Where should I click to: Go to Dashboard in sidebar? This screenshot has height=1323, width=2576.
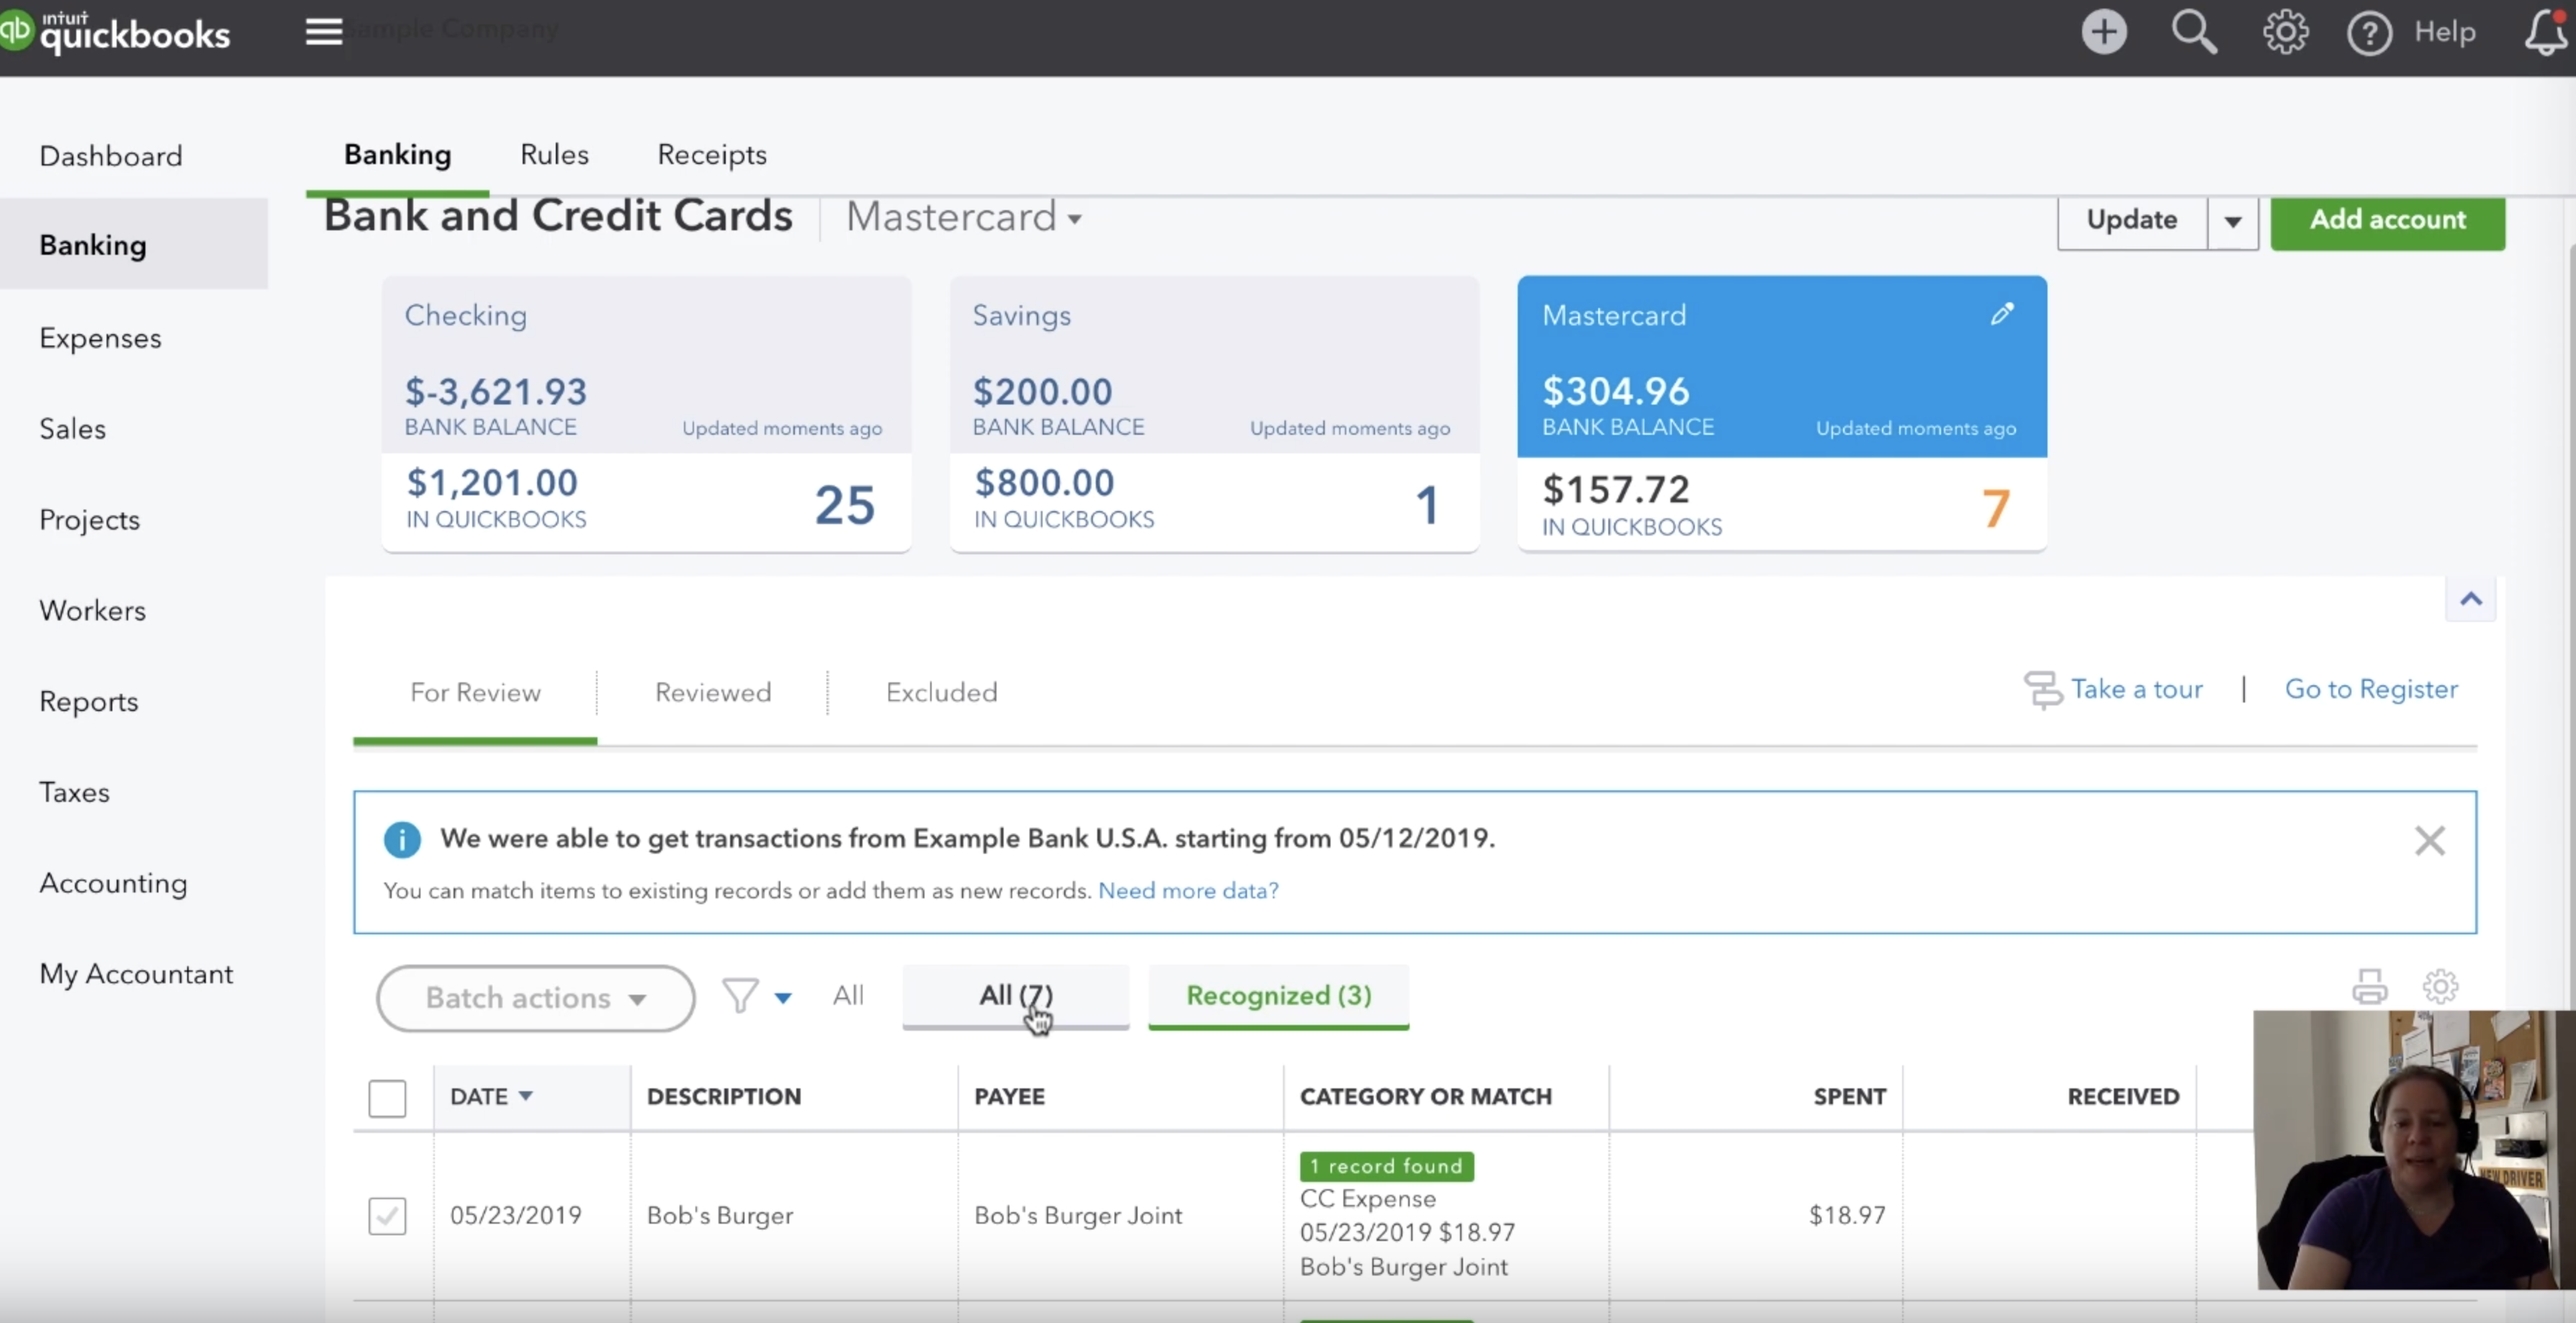(x=111, y=156)
